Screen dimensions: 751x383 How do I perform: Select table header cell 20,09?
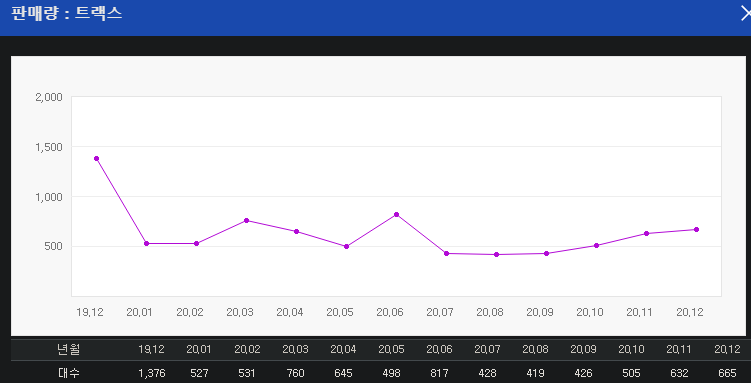(583, 349)
